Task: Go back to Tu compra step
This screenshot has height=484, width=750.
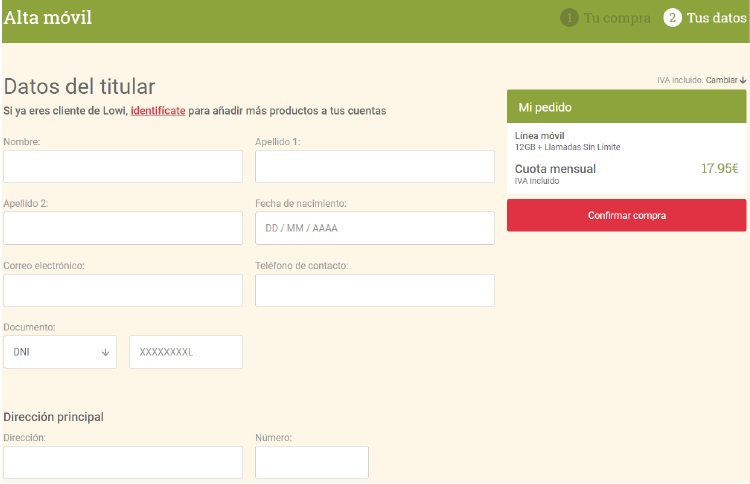Action: coord(617,18)
